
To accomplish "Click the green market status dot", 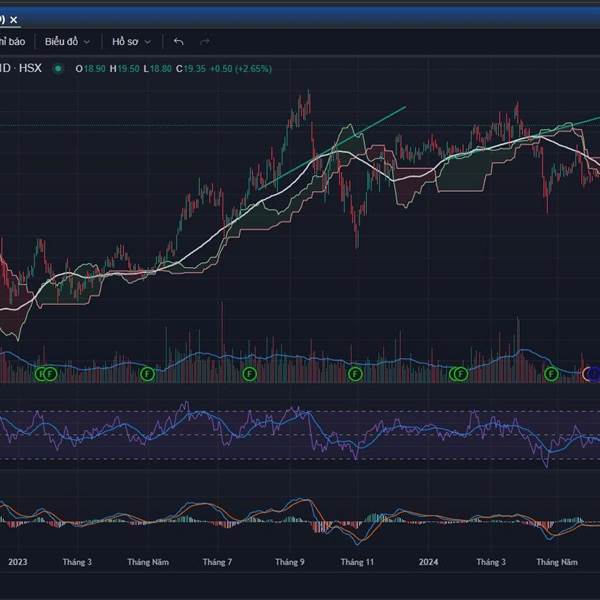I will pos(58,68).
